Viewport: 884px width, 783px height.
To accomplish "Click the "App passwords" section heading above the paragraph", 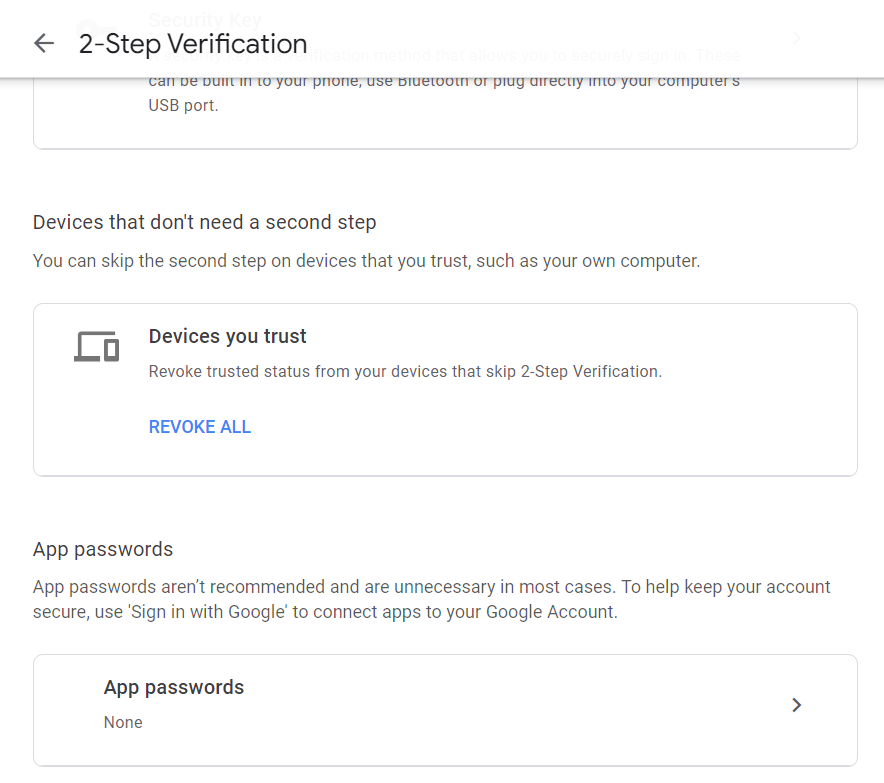I will pos(103,549).
